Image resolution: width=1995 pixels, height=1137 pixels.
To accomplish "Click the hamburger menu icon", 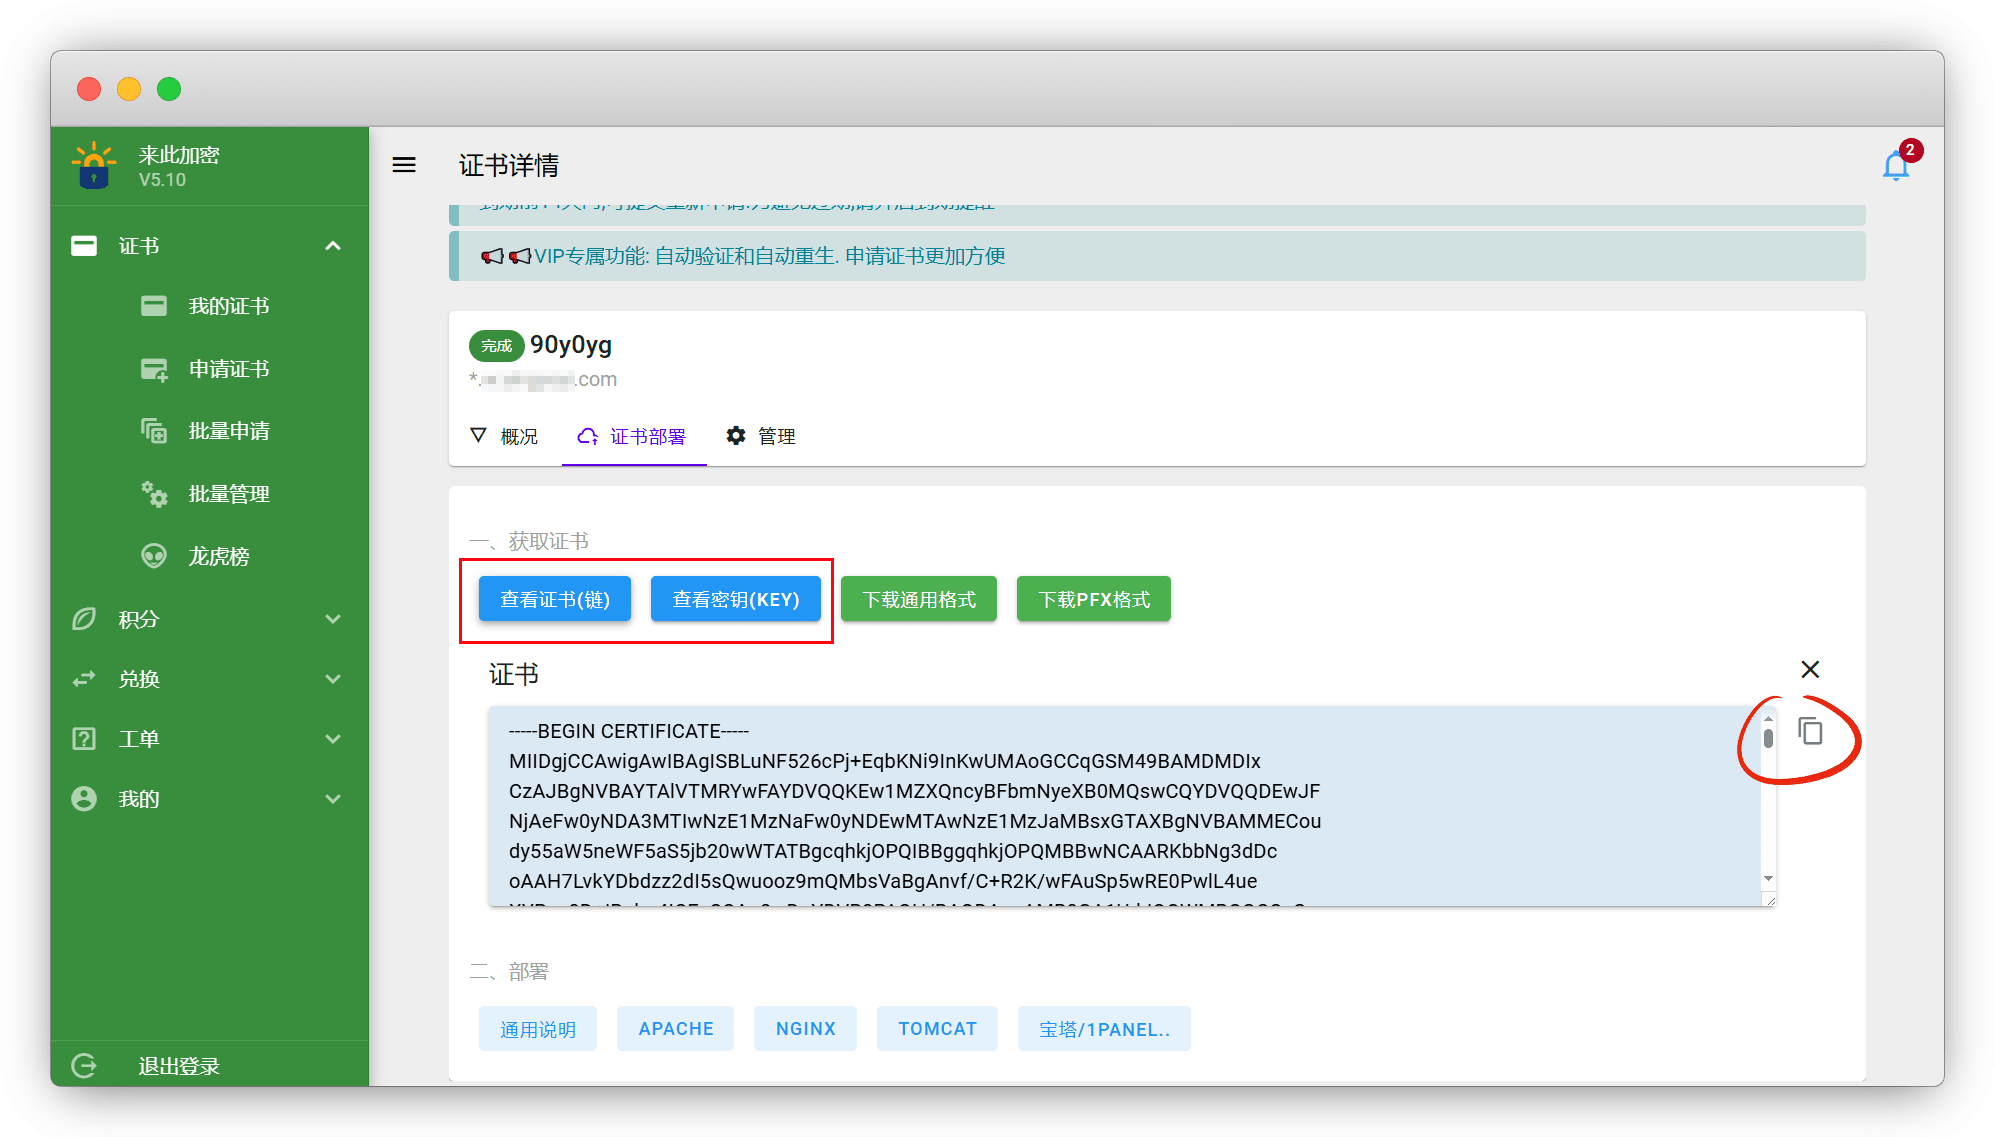I will tap(404, 165).
